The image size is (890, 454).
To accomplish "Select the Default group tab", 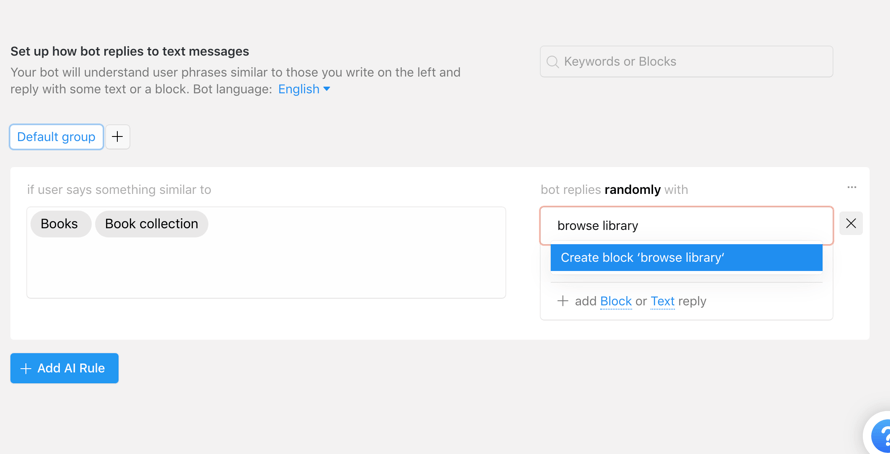I will 56,137.
